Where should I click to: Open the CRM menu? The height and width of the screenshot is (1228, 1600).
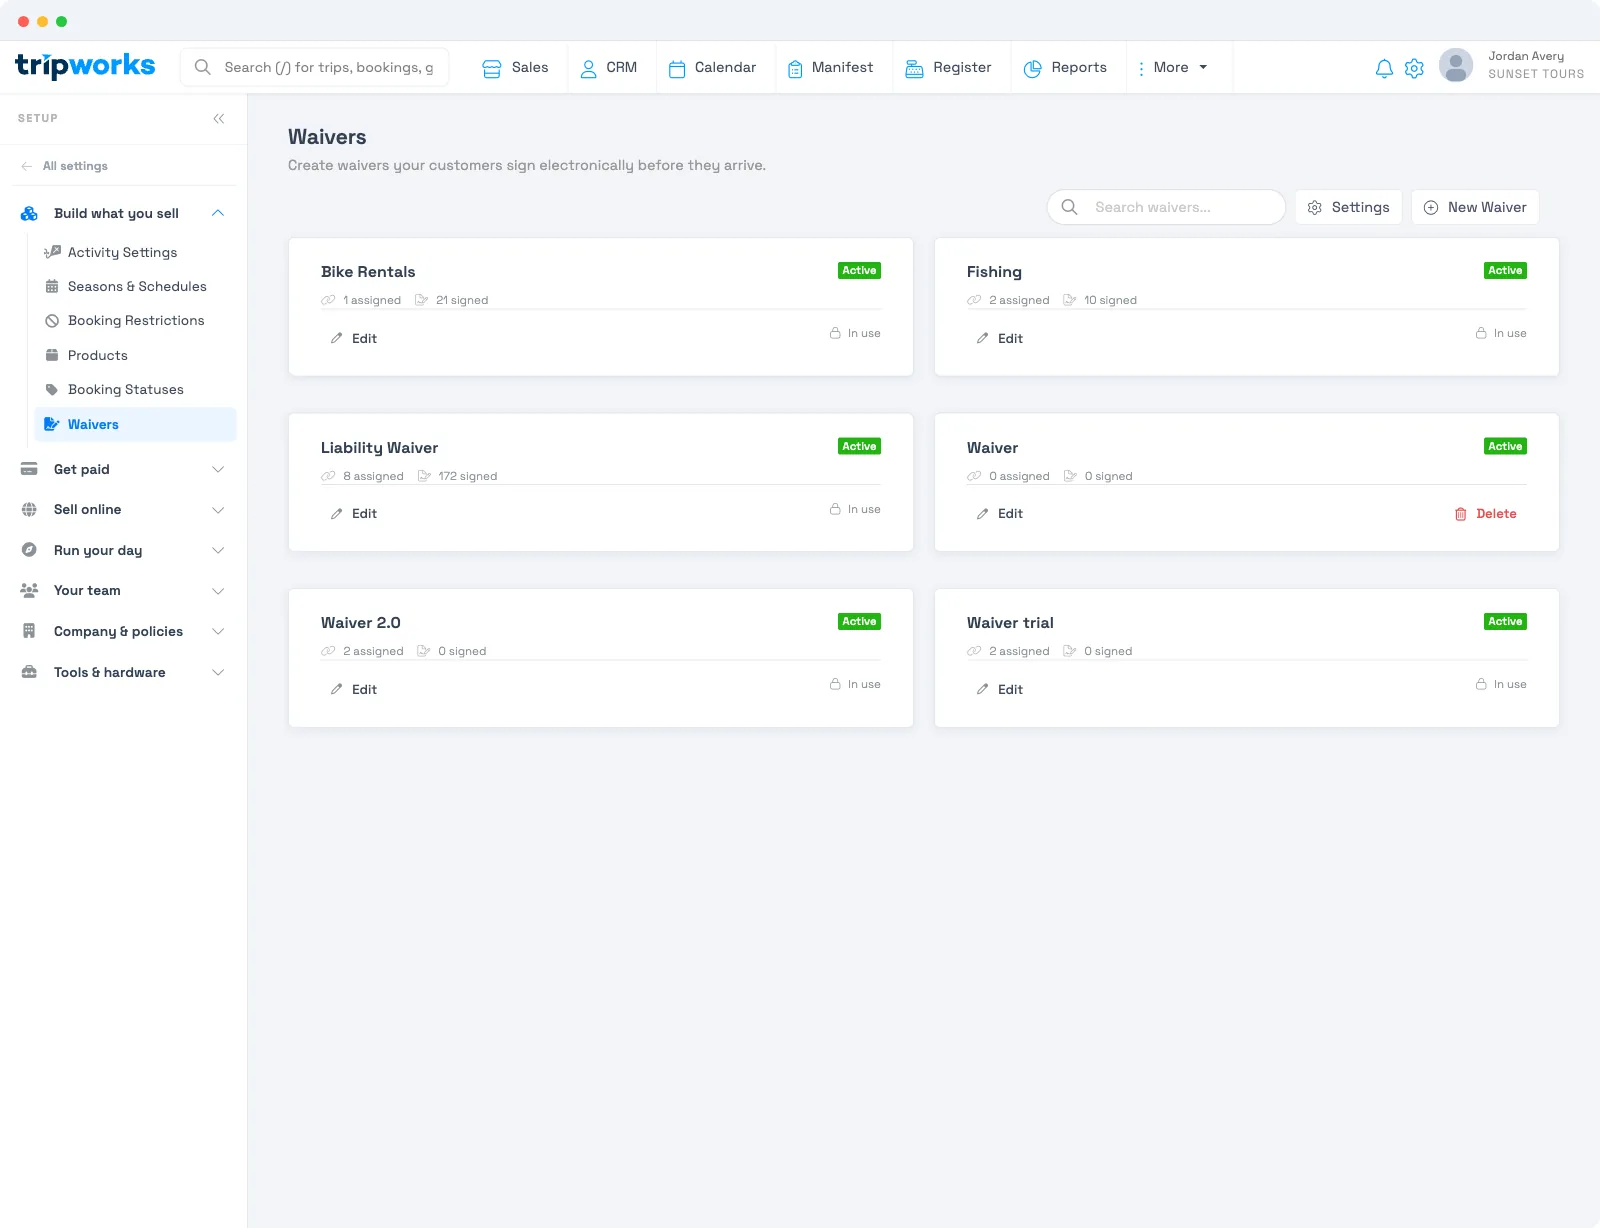coord(608,67)
